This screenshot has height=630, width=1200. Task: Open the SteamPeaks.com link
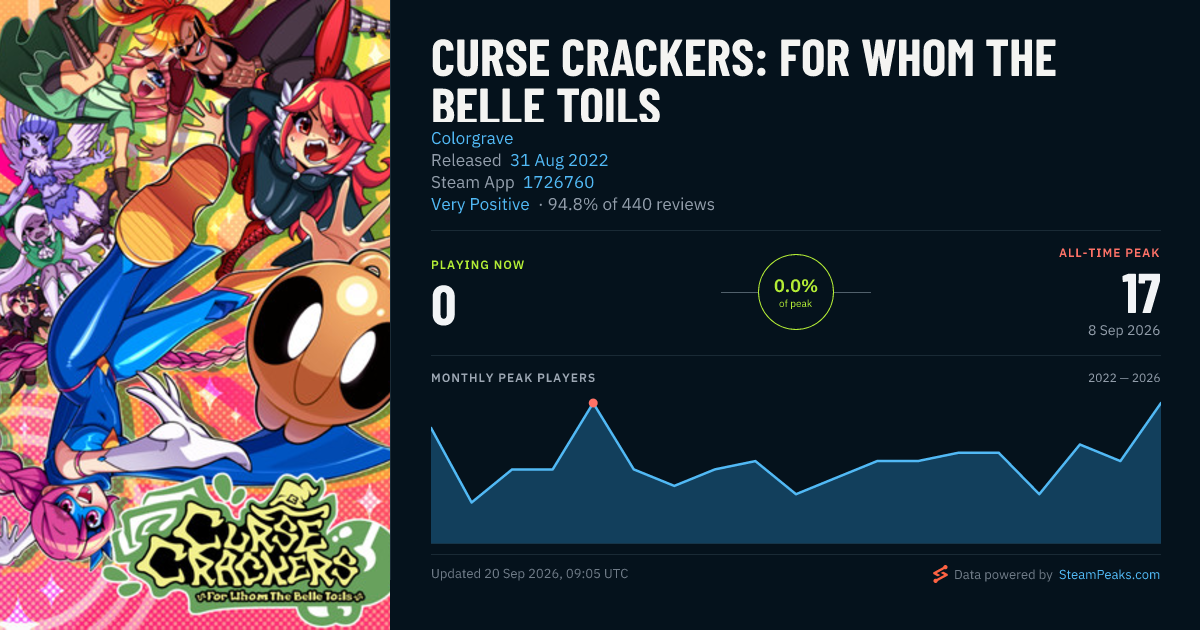click(1109, 575)
